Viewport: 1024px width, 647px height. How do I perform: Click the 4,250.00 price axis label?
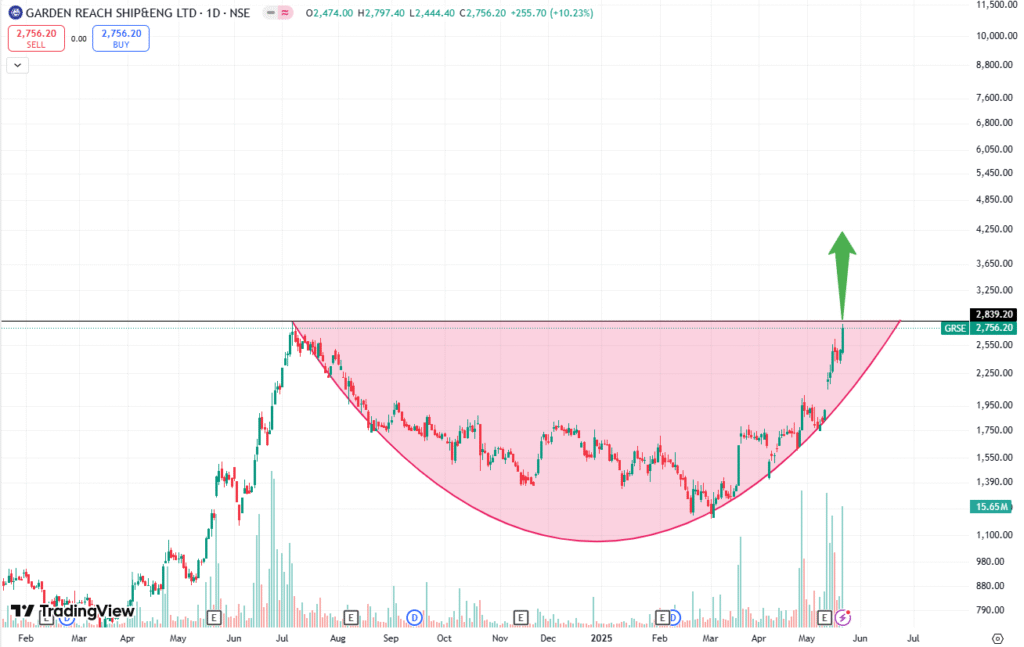point(995,229)
